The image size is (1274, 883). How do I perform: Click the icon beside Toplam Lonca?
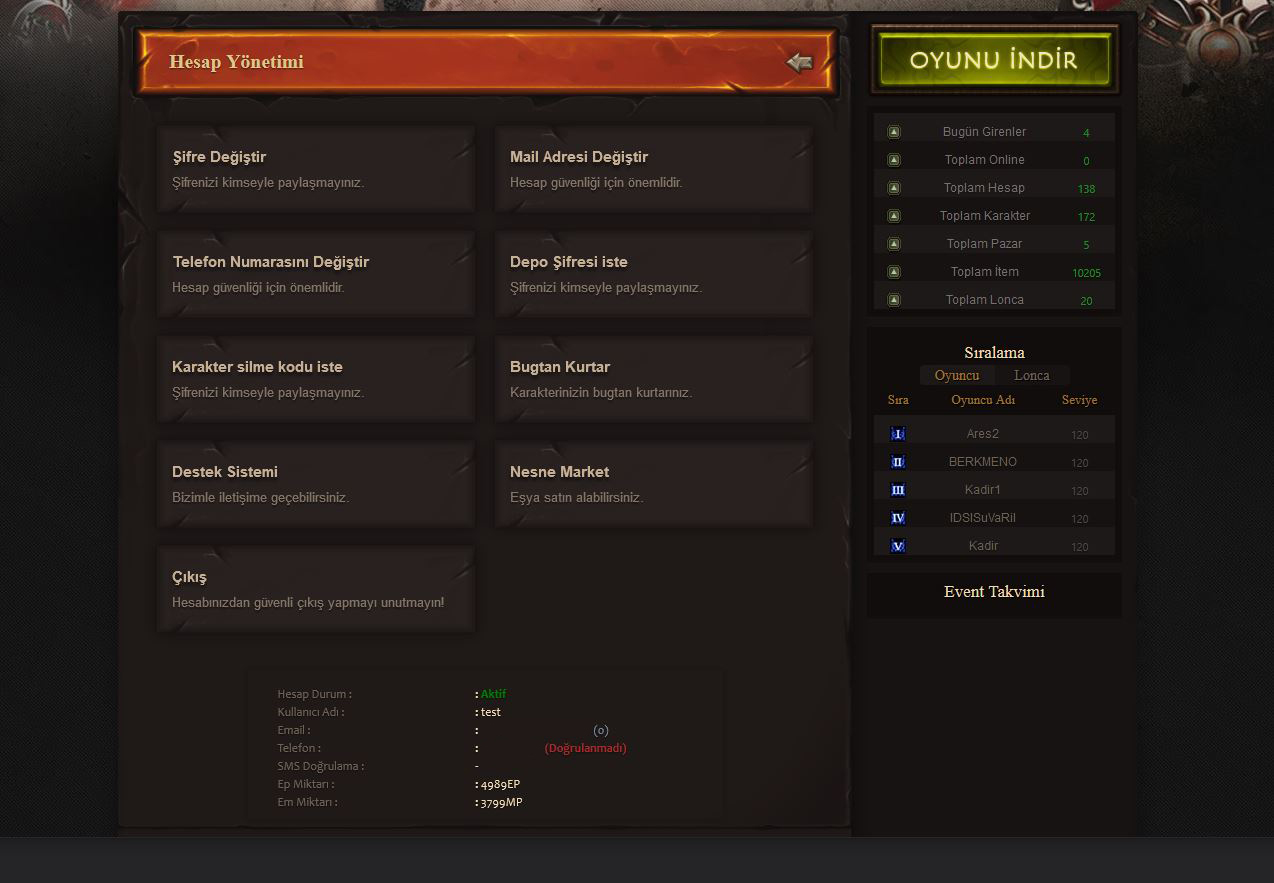894,300
